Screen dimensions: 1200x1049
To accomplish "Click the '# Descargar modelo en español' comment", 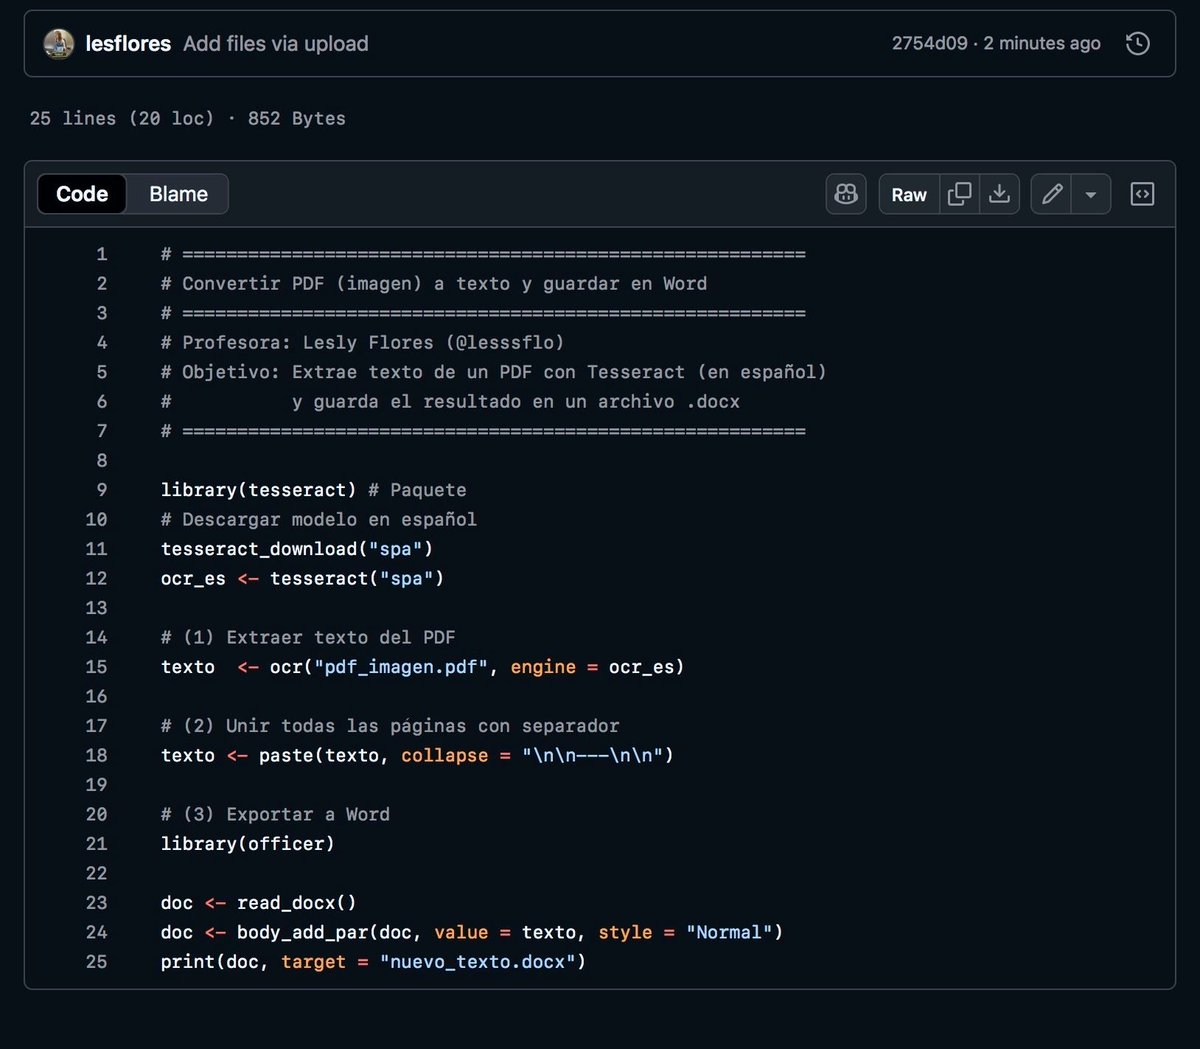I will 319,519.
